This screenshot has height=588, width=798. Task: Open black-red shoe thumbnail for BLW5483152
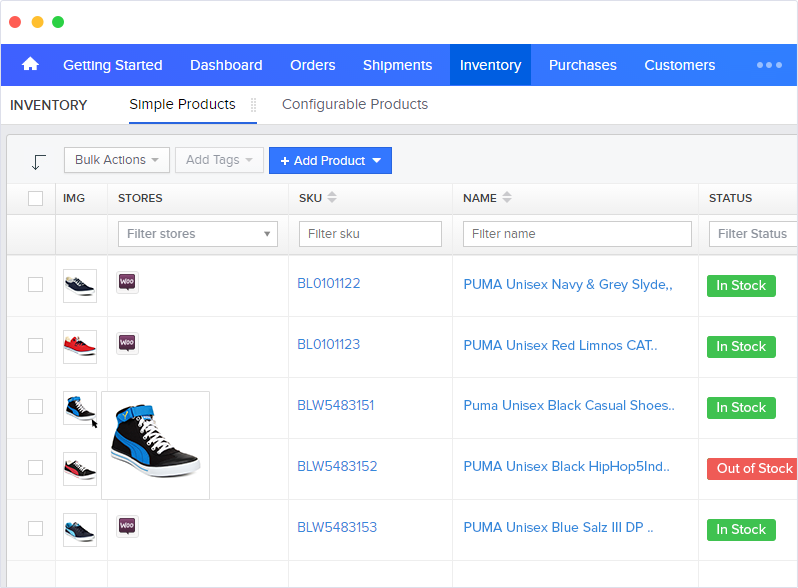point(80,469)
